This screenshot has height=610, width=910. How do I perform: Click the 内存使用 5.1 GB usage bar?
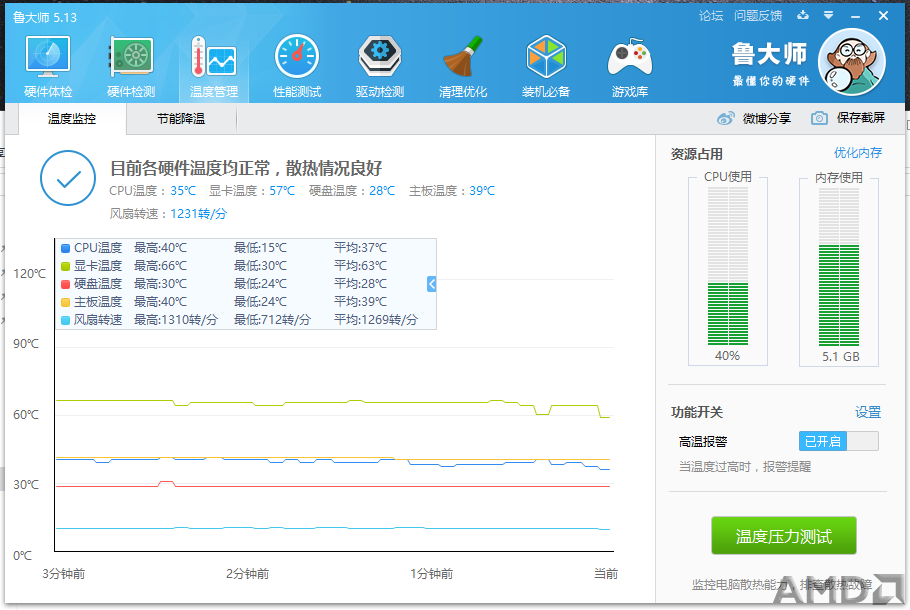(x=839, y=267)
